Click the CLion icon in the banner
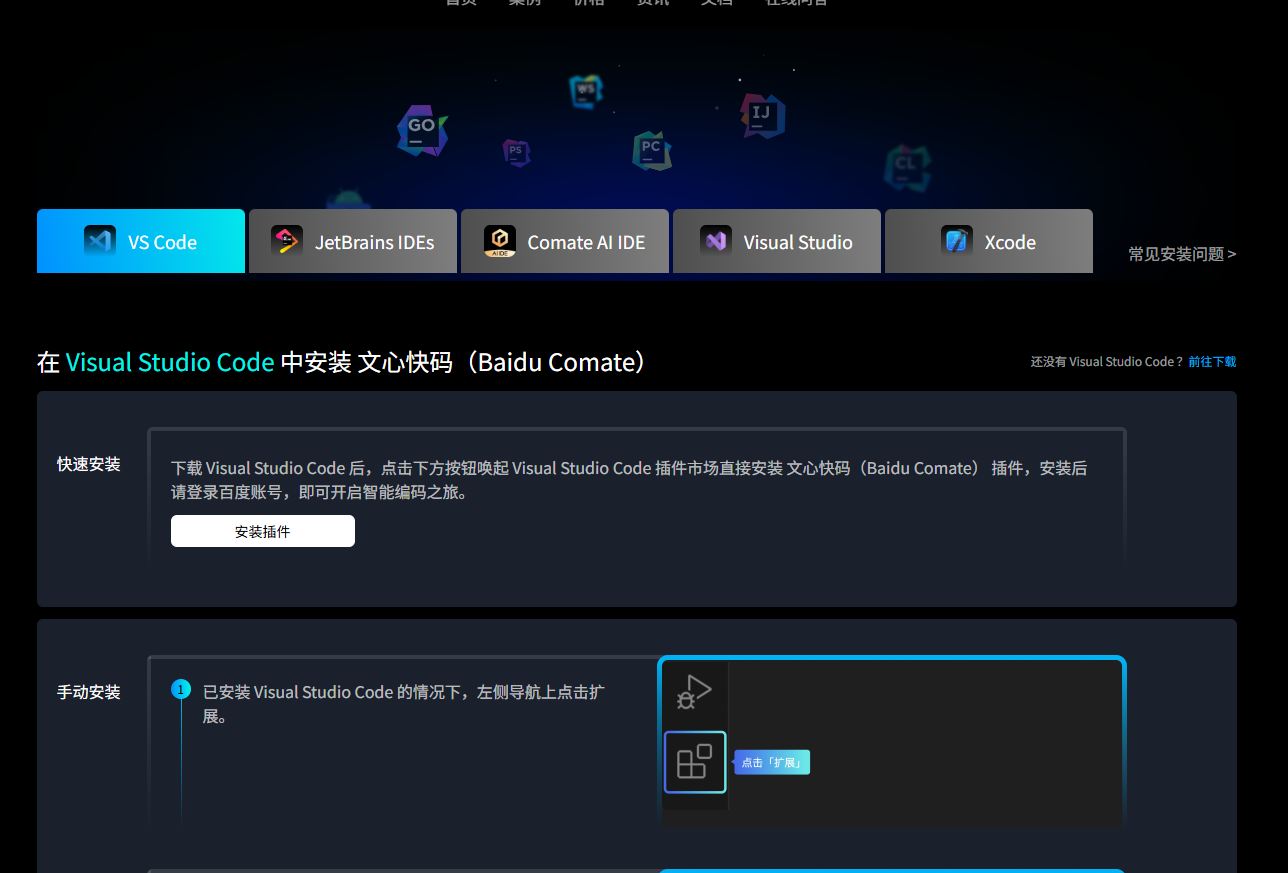This screenshot has height=873, width=1288. pos(906,167)
